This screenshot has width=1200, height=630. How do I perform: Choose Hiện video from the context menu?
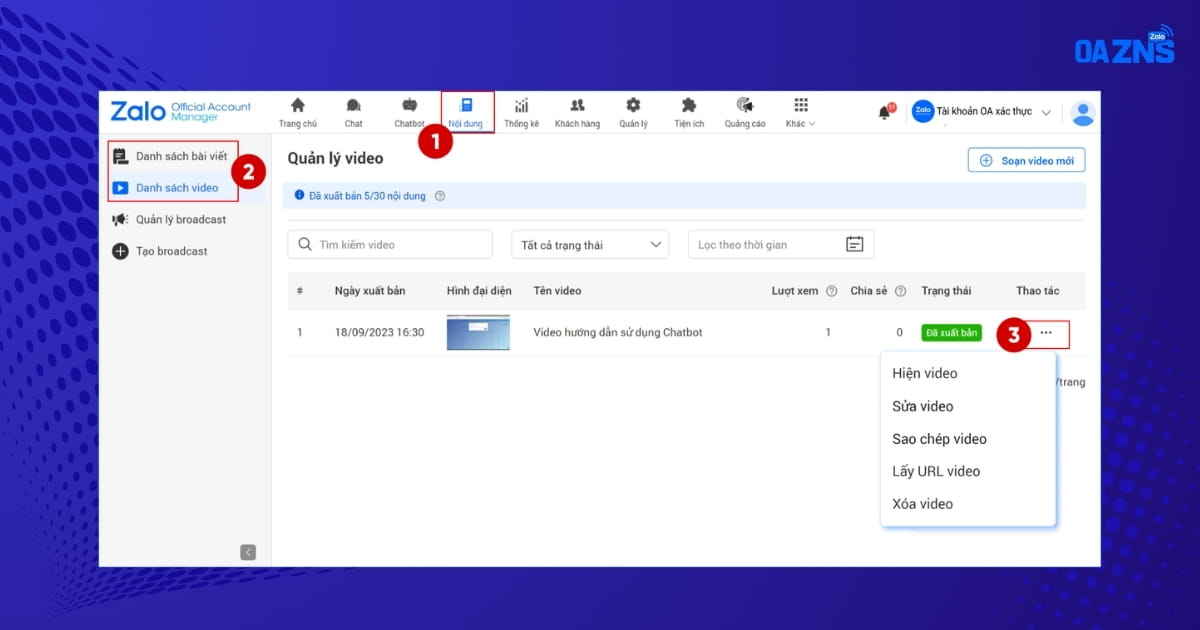pyautogui.click(x=925, y=373)
